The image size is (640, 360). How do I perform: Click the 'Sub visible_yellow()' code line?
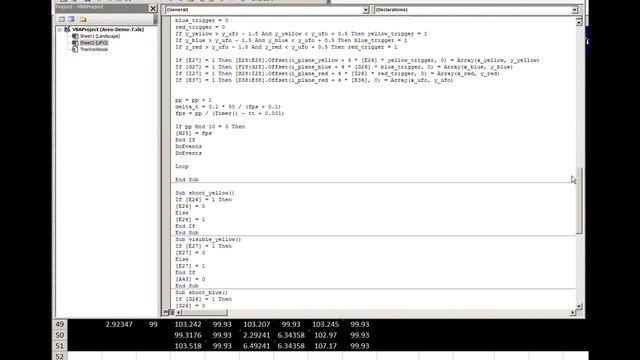(208, 239)
